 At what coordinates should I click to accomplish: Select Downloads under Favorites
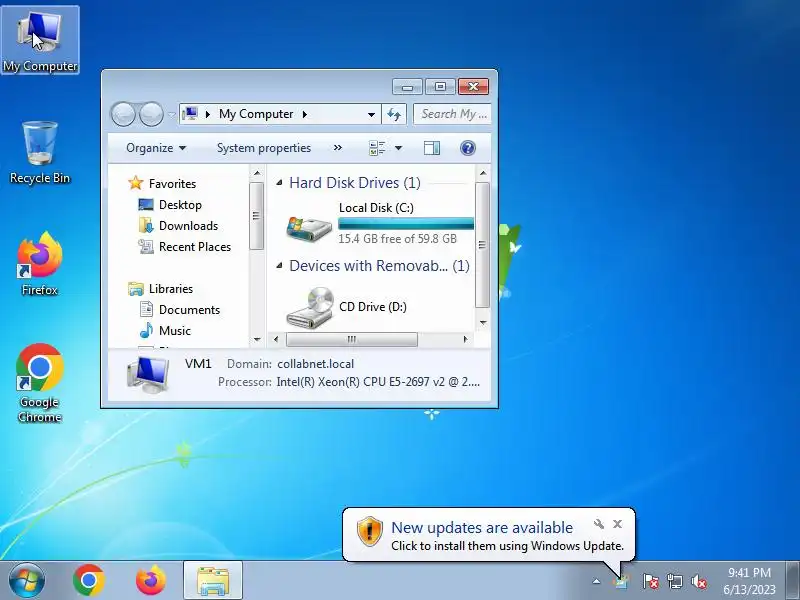[179, 226]
